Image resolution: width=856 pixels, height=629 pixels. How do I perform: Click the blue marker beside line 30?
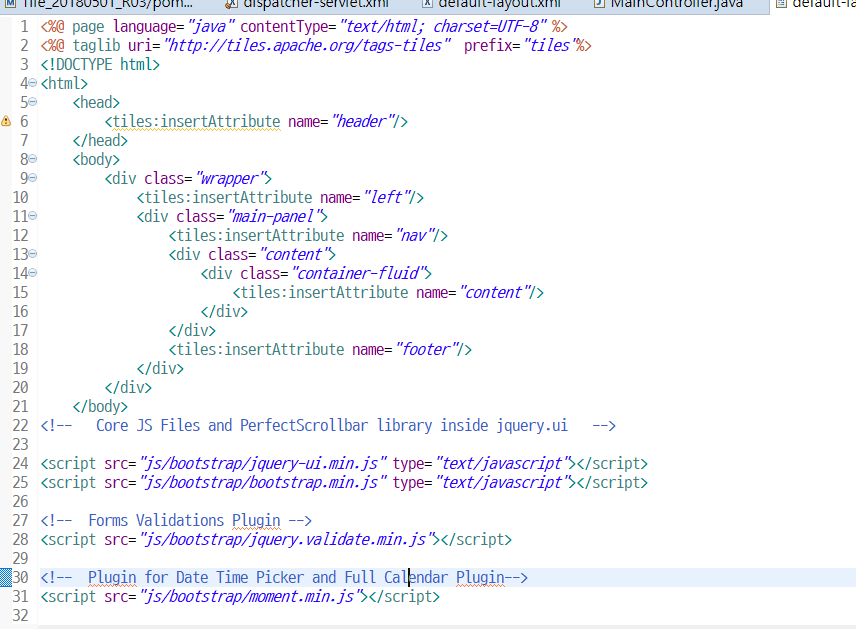pos(5,577)
